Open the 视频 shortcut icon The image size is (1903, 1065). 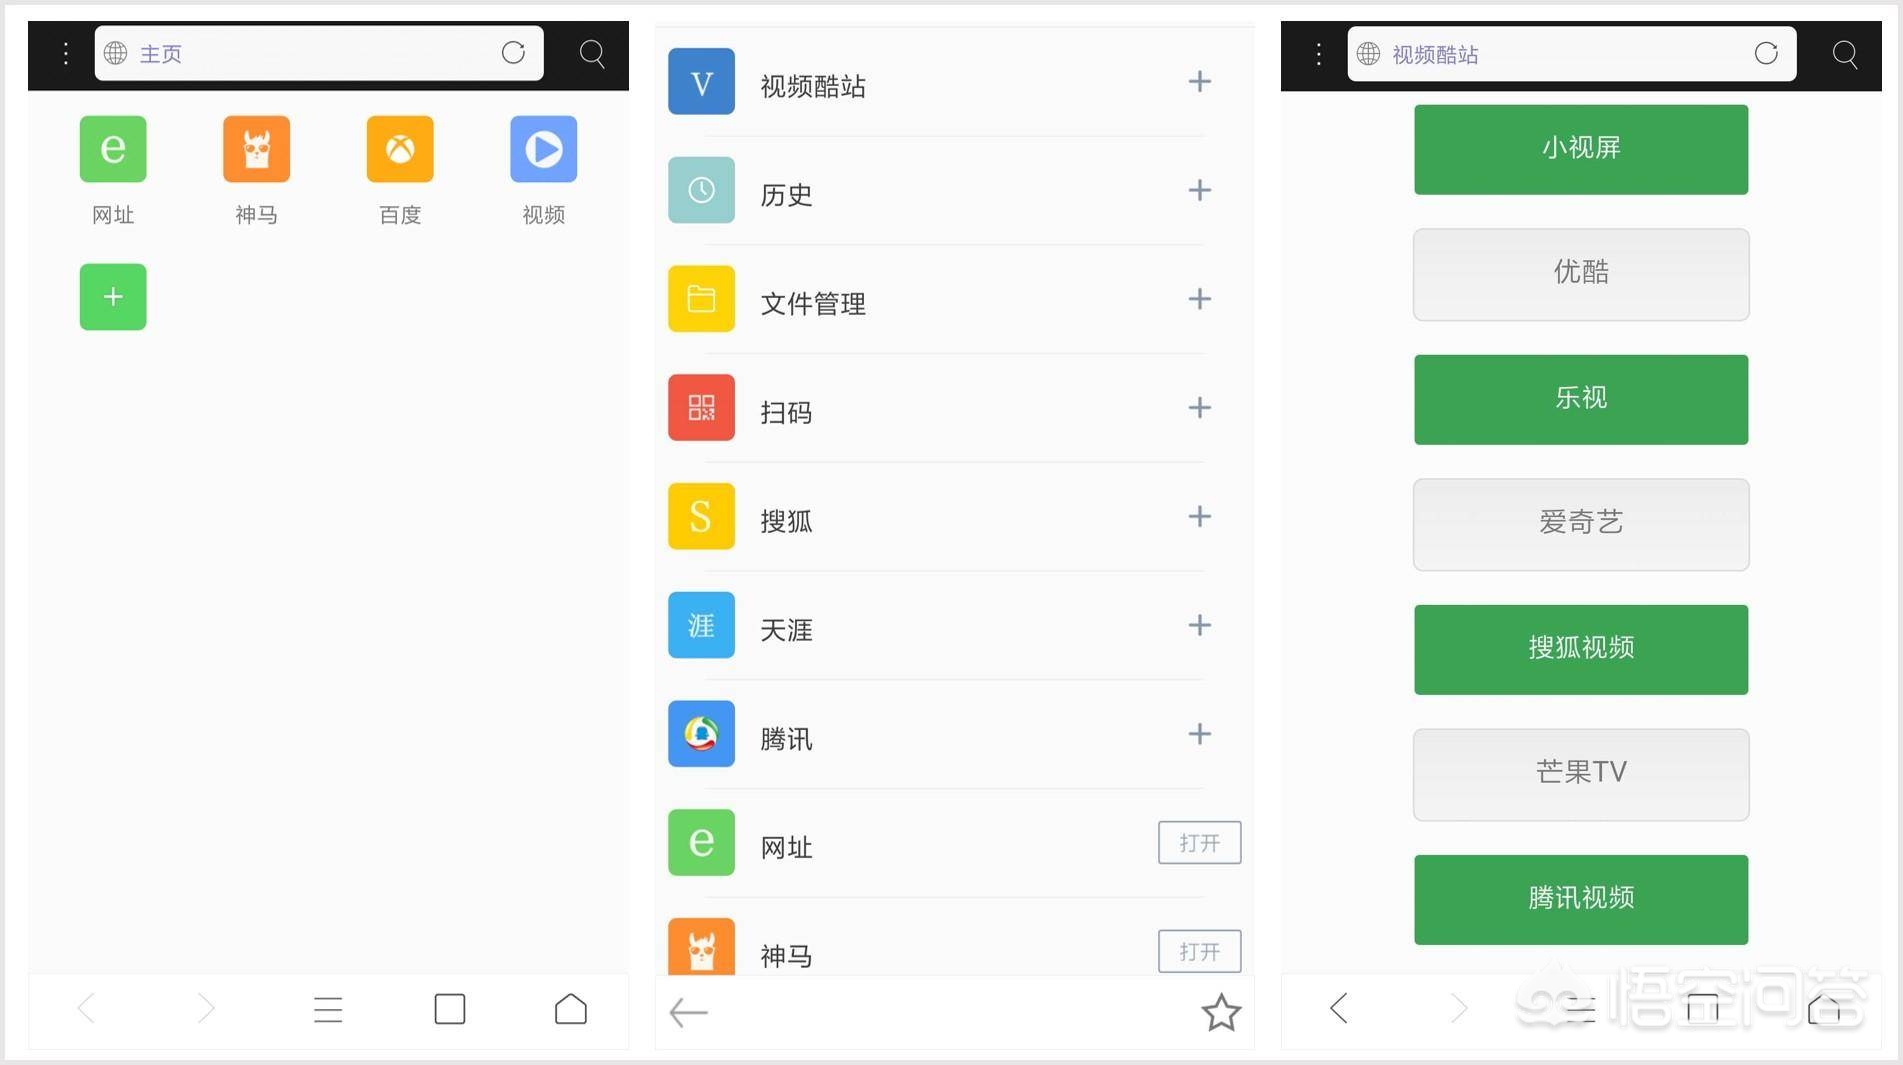point(543,150)
